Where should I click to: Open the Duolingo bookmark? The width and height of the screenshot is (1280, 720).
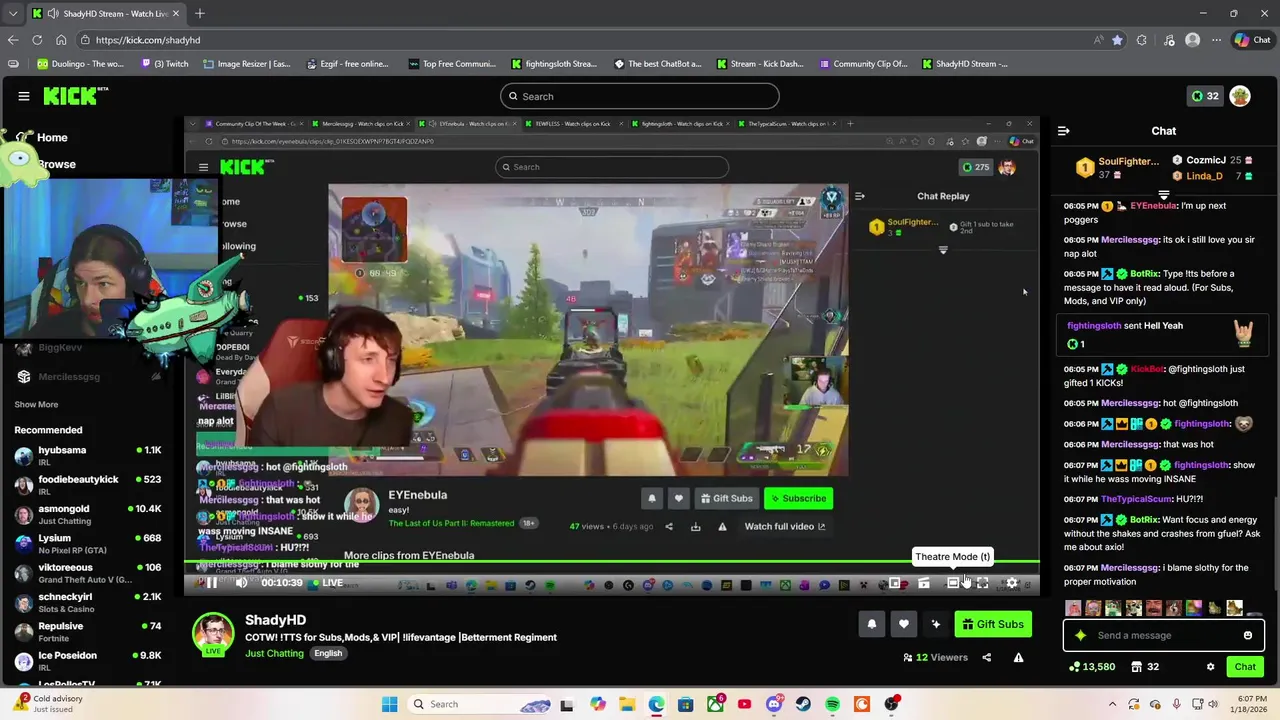coord(80,64)
